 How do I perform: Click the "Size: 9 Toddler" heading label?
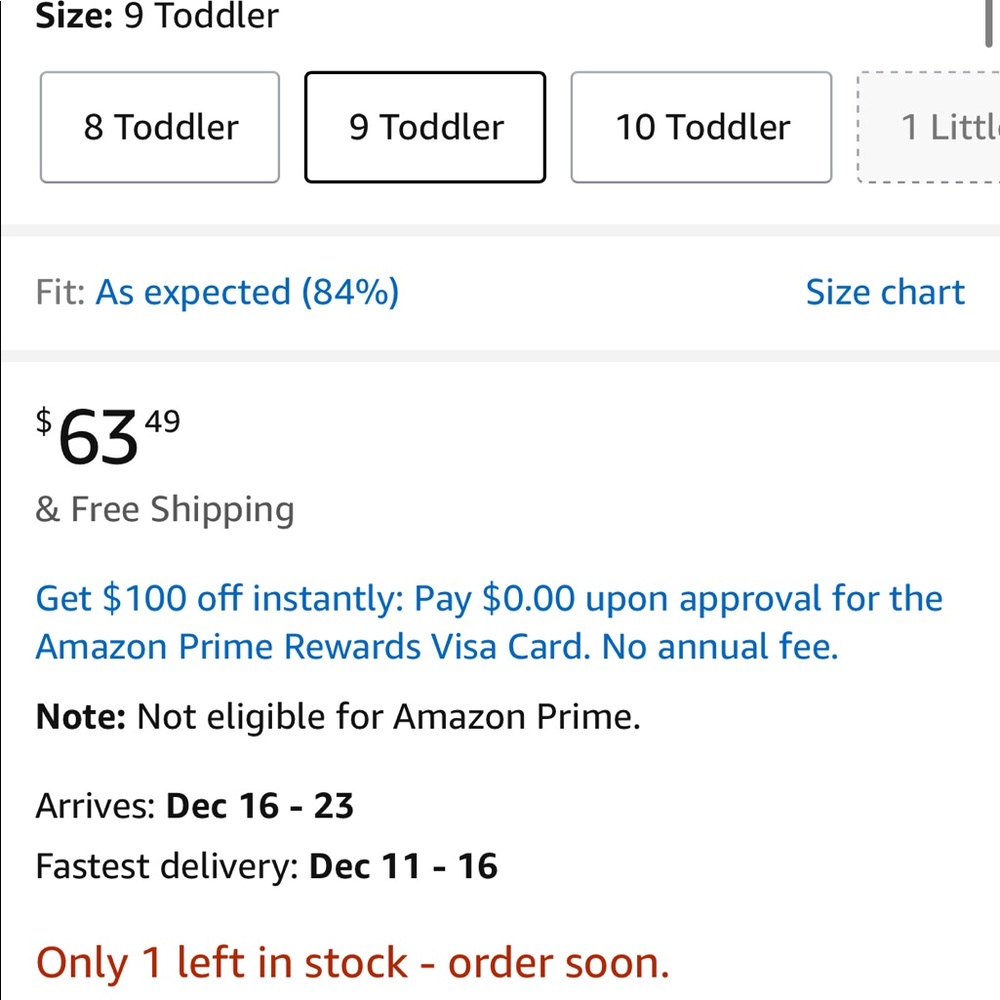[x=155, y=16]
